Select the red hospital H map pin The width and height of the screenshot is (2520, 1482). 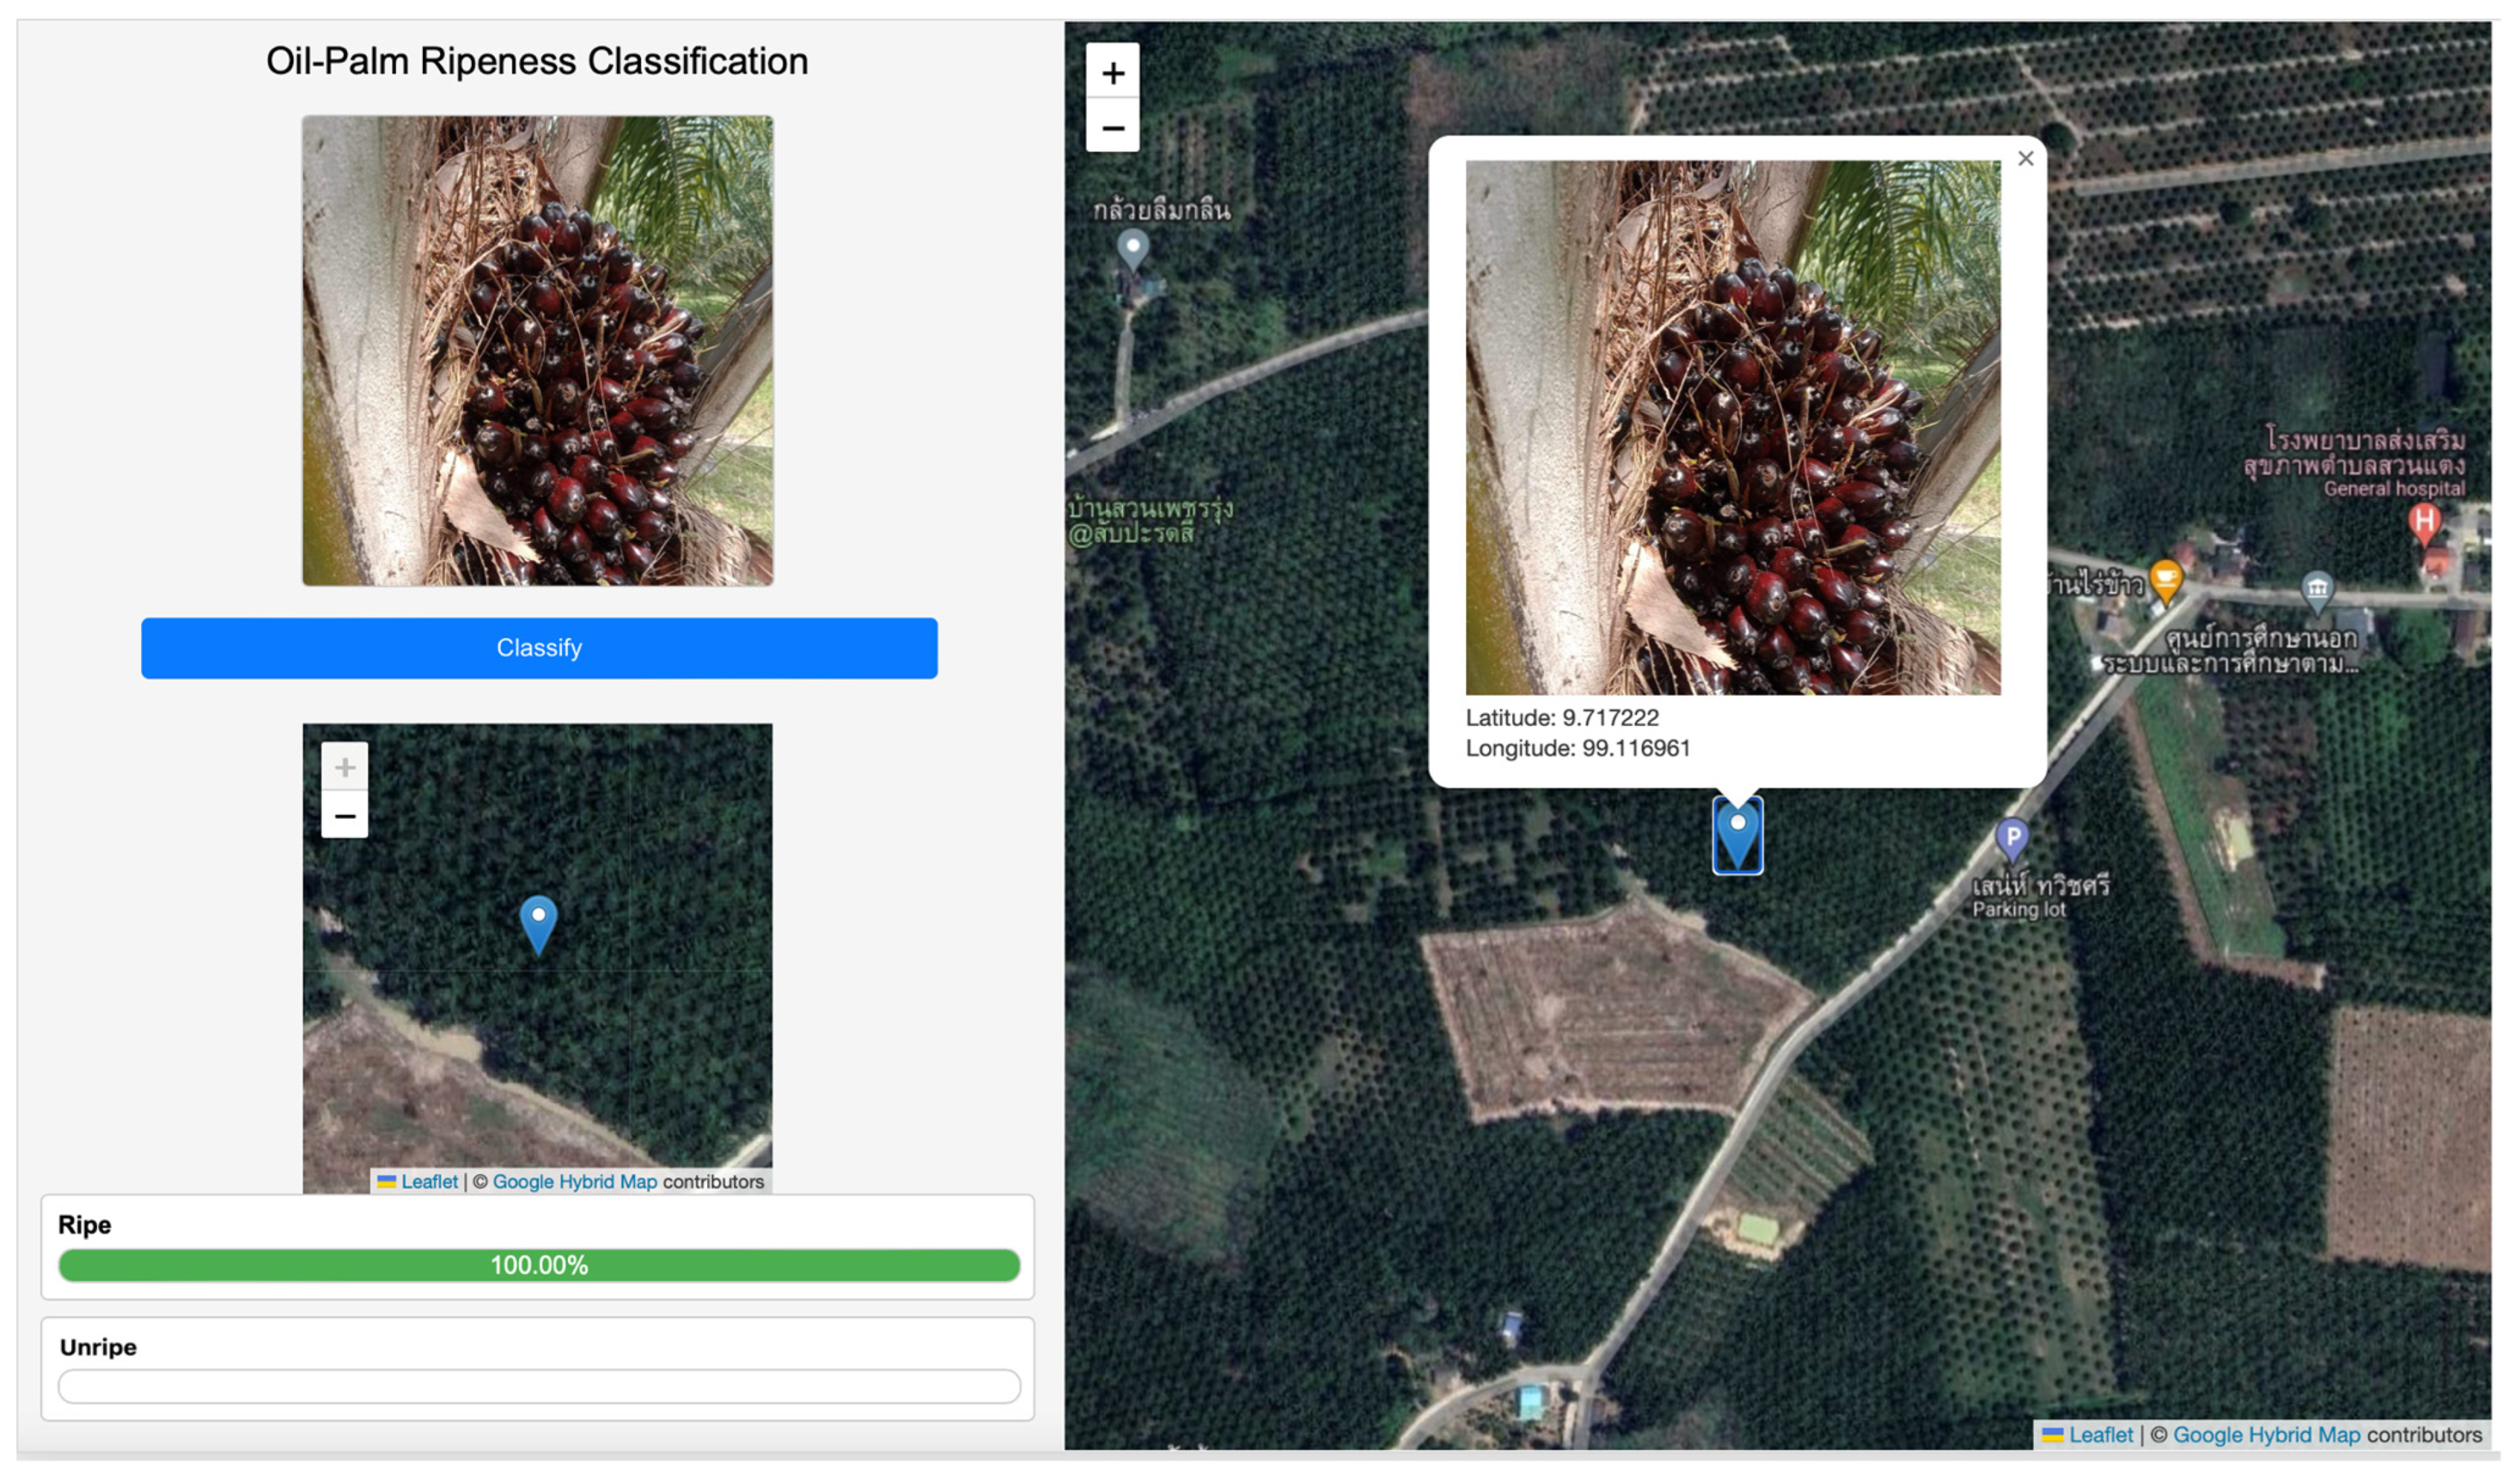2424,522
